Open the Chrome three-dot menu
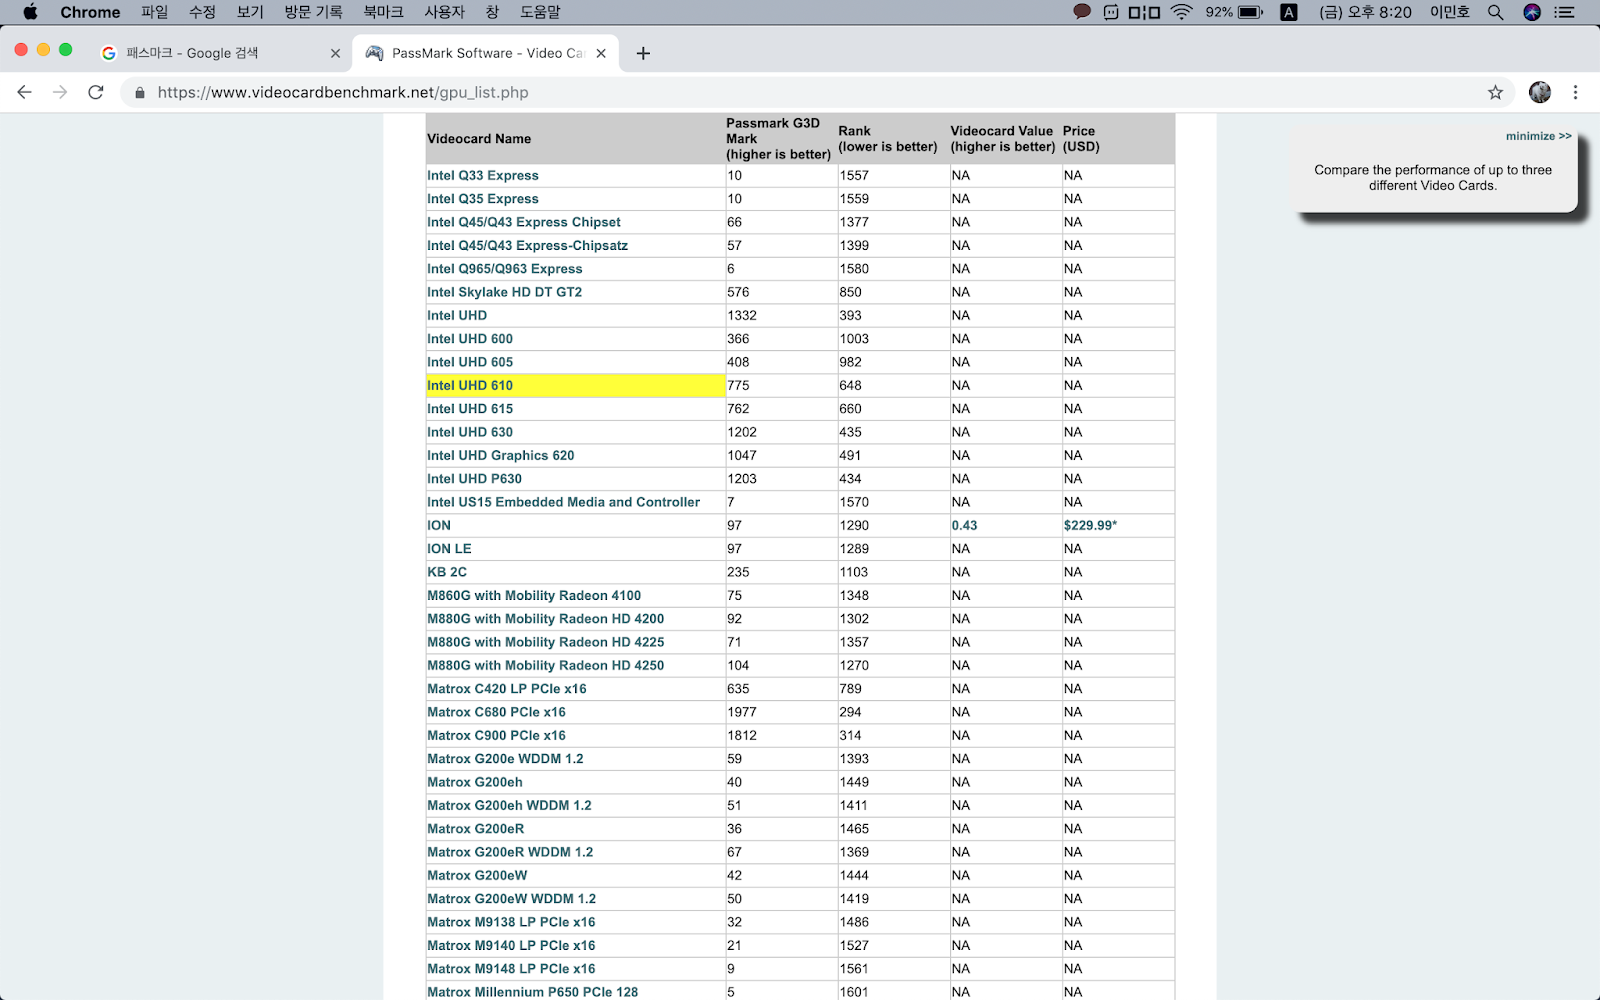This screenshot has height=1000, width=1600. tap(1575, 92)
